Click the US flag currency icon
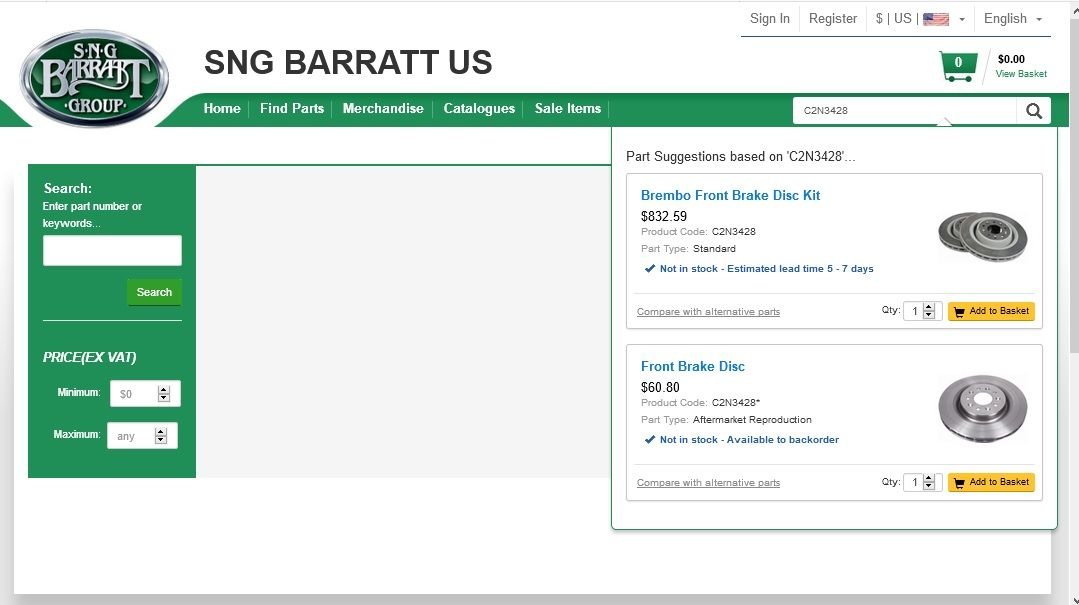 (x=935, y=19)
